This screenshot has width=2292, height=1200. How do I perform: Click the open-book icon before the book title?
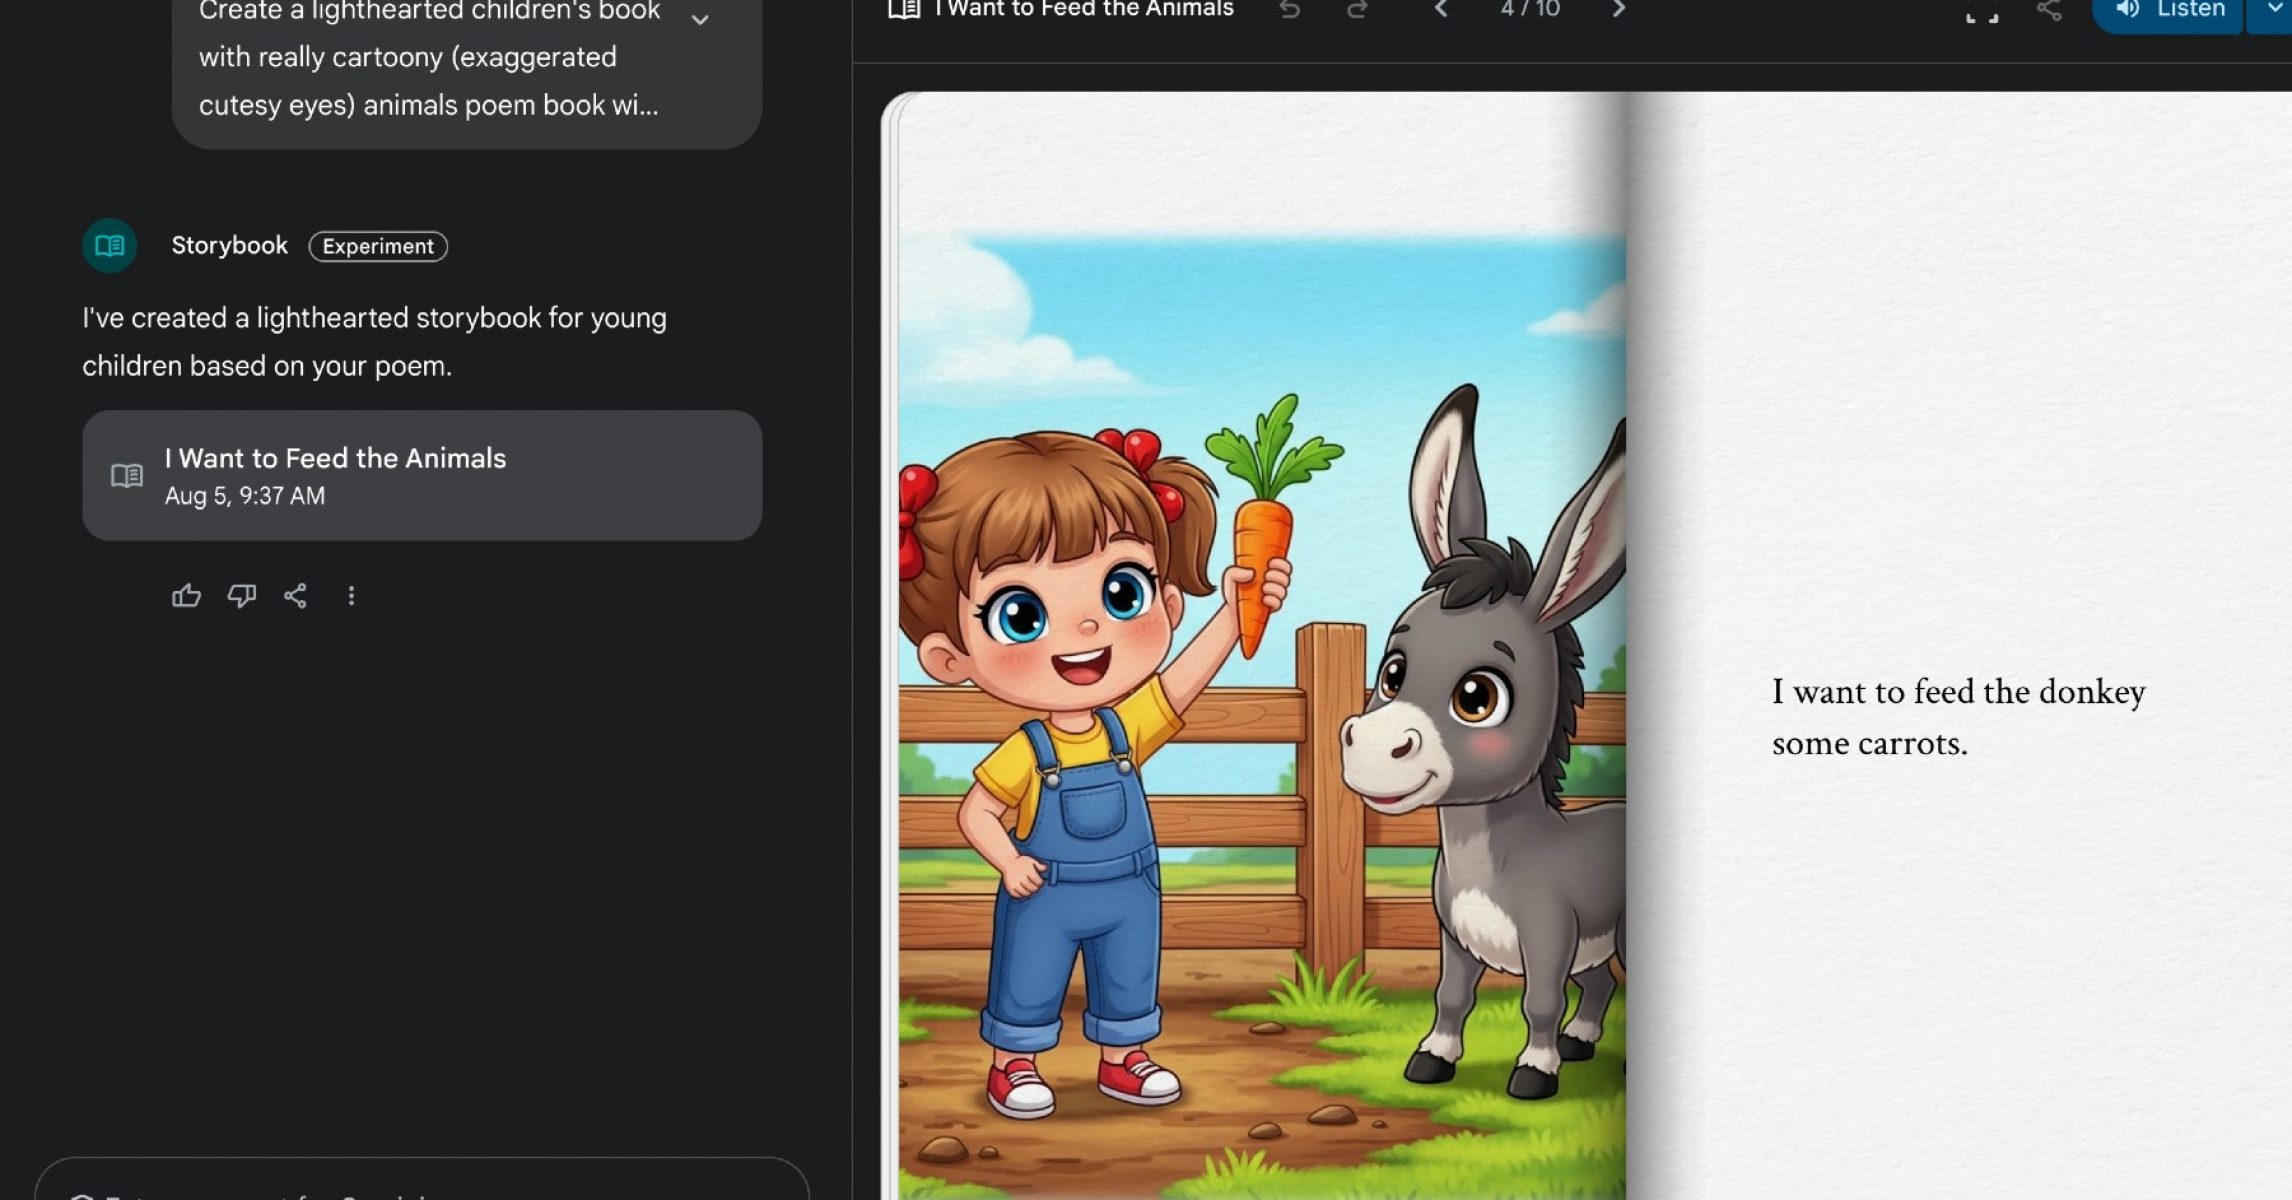(x=904, y=10)
